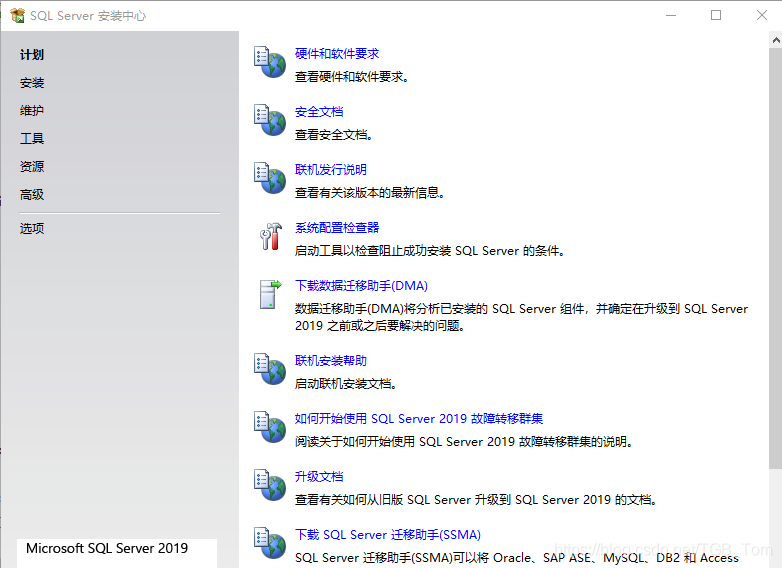Click the 安全文档 document globe icon
Viewport: 782px width, 568px height.
click(270, 120)
